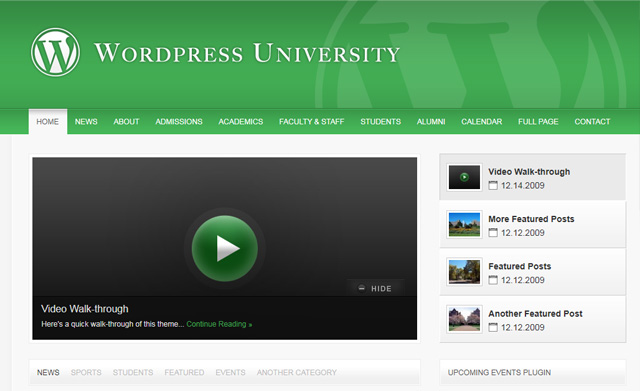640x391 pixels.
Task: Visit the Students navigation link
Action: coord(380,122)
